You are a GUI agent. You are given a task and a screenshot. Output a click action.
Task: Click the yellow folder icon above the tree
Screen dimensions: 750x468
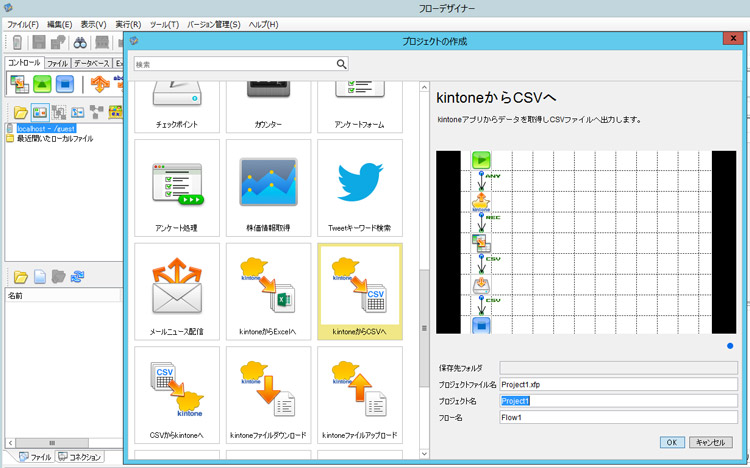(21, 112)
